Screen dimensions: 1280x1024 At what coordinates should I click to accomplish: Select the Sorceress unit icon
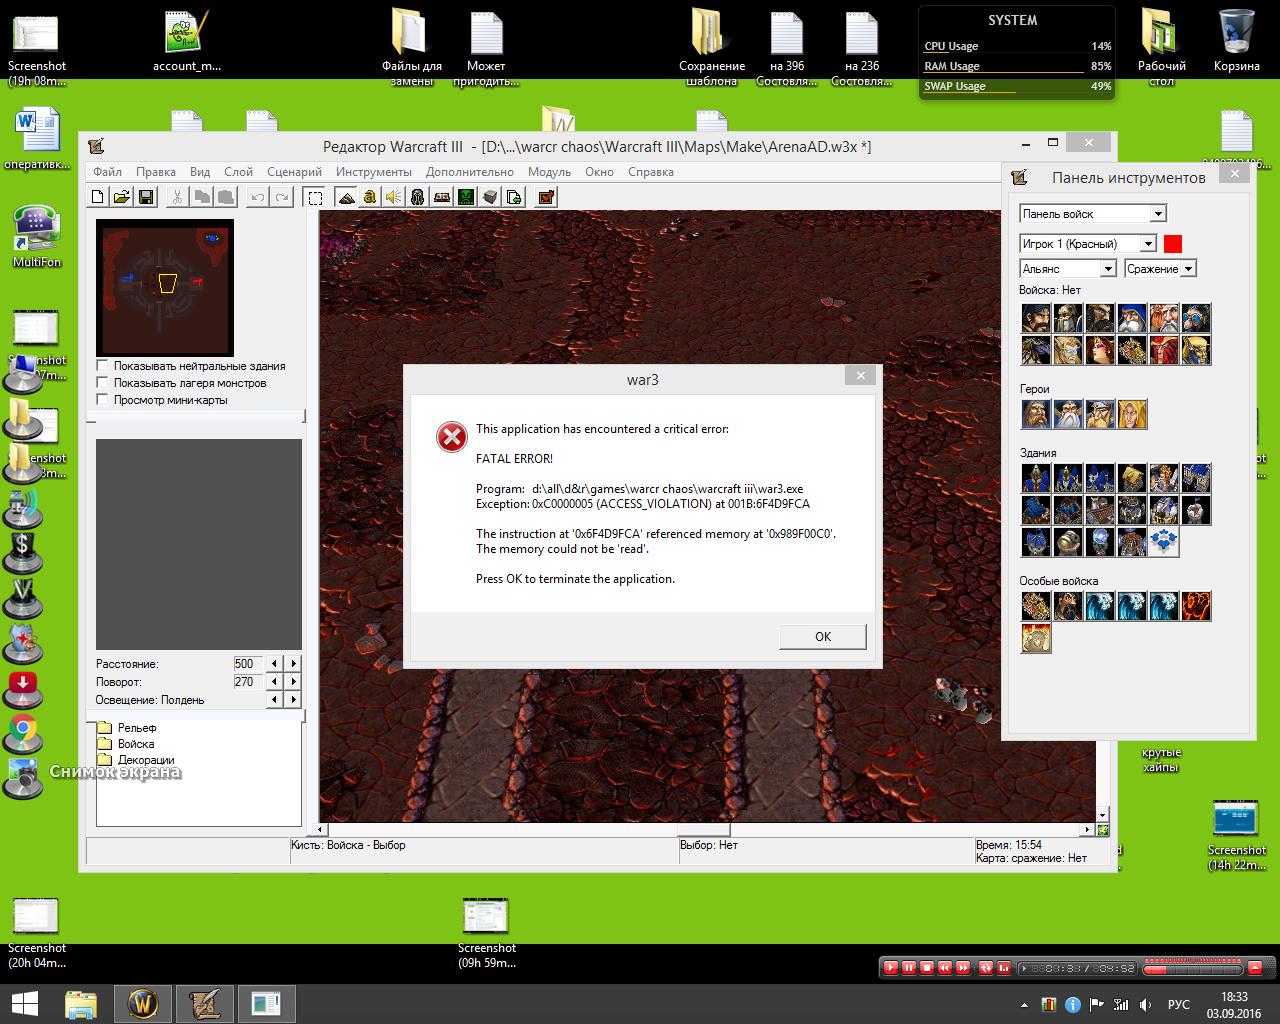click(1100, 350)
